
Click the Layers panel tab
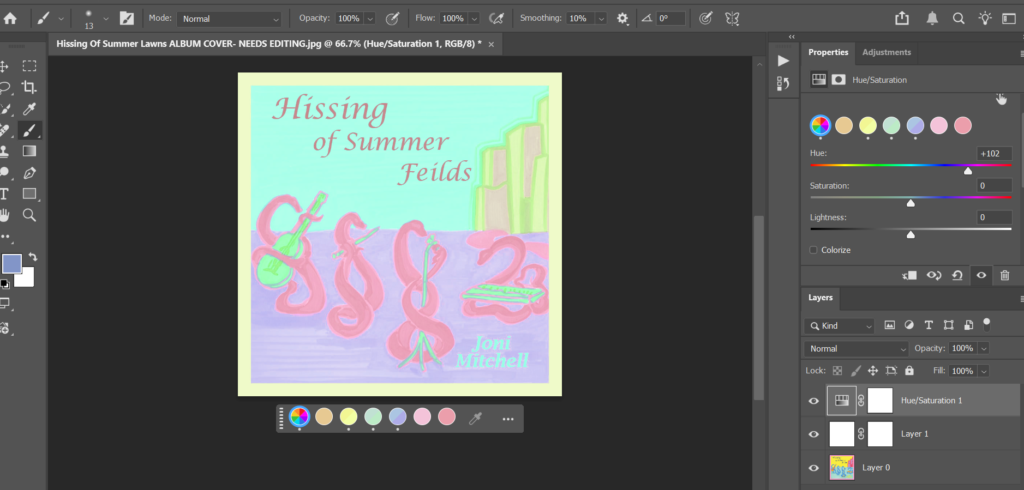coord(820,297)
